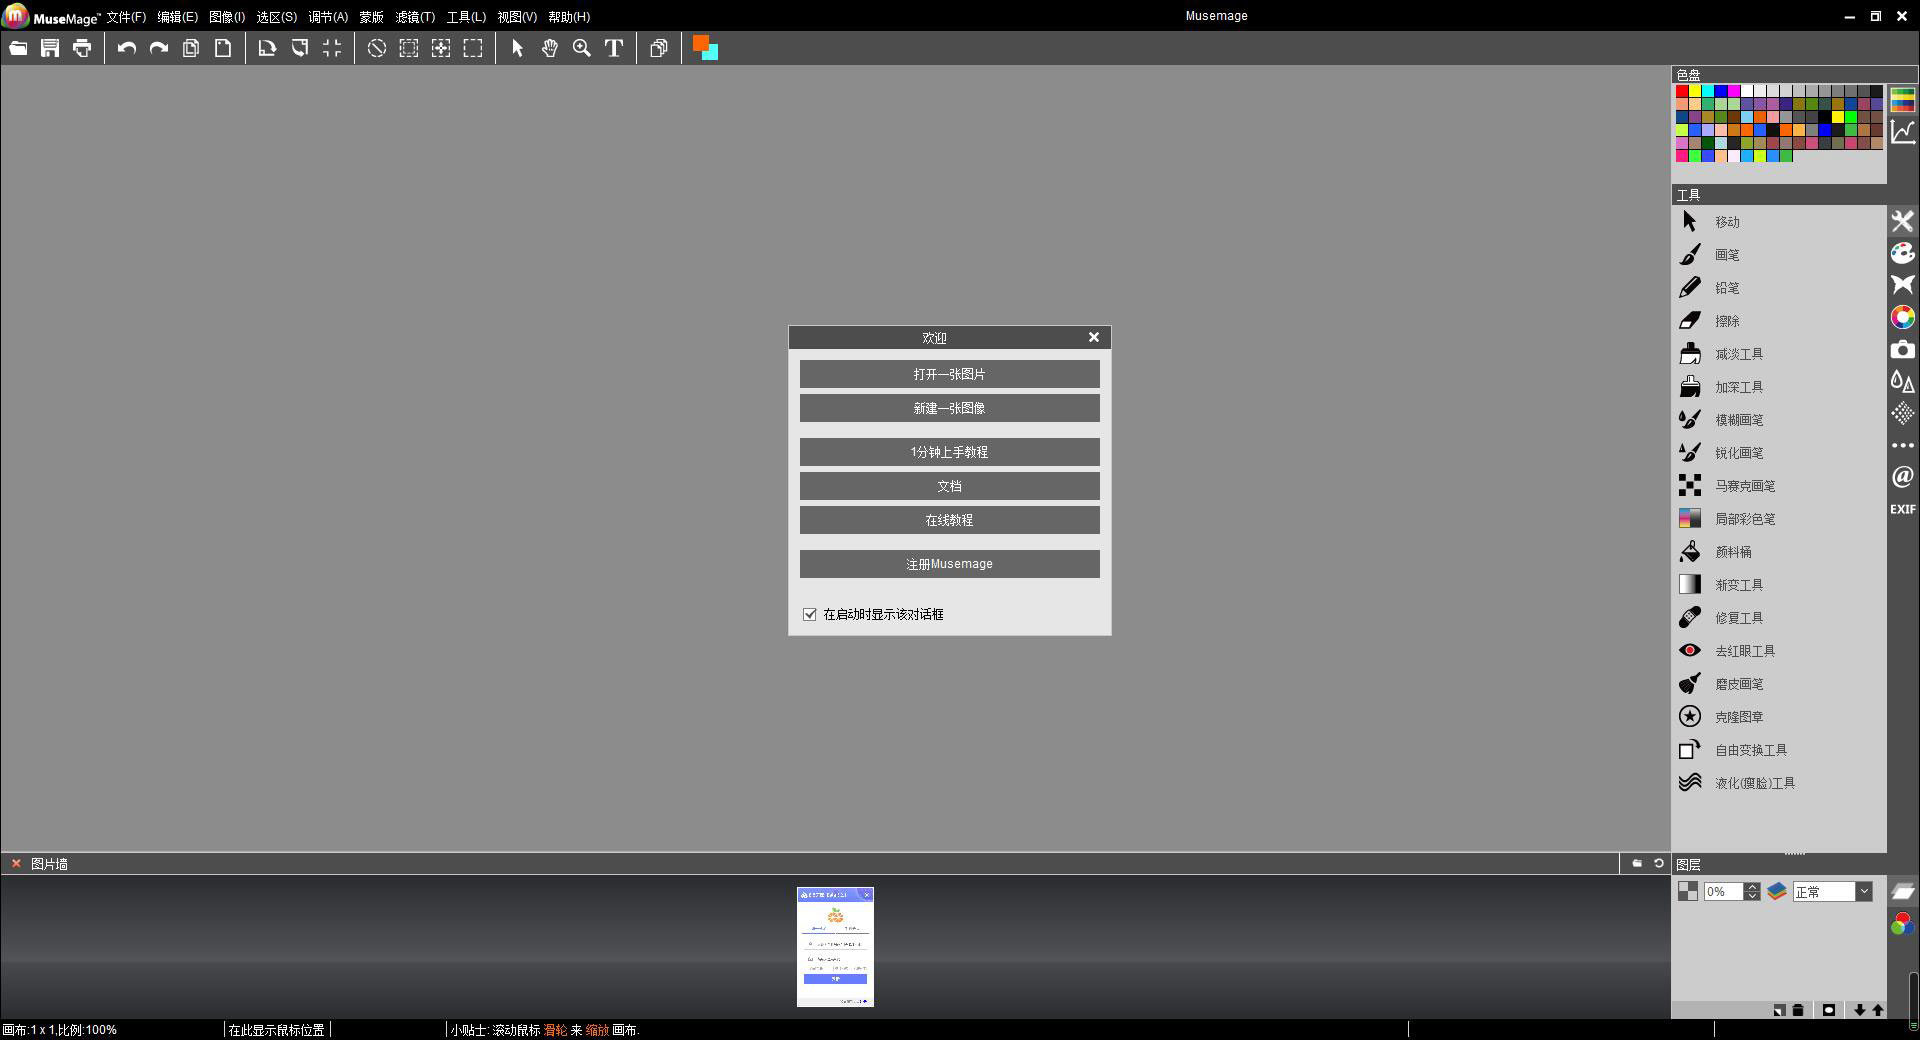The image size is (1920, 1040).
Task: Open the 选区(S) menu
Action: [x=276, y=17]
